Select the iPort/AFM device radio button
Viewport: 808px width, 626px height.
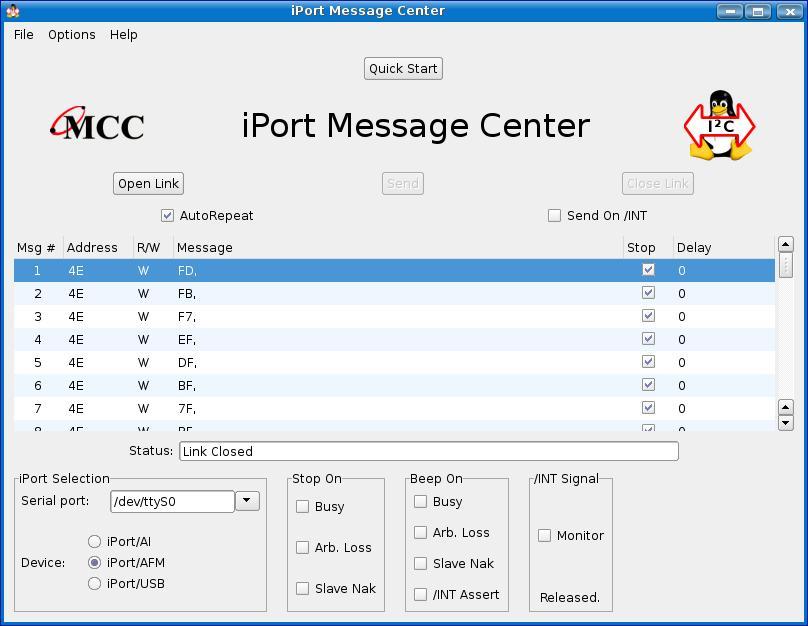click(94, 563)
